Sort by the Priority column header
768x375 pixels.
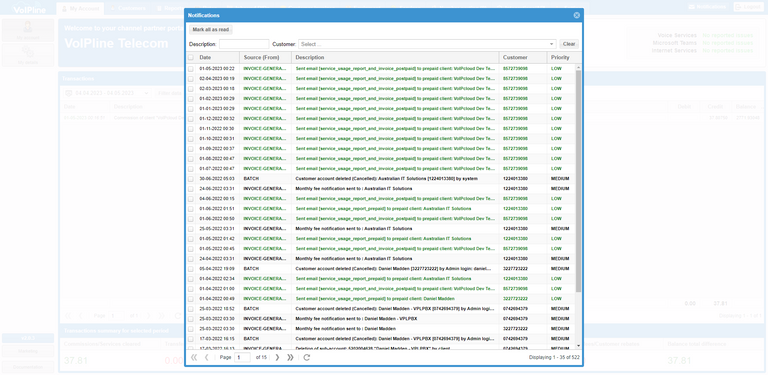561,57
